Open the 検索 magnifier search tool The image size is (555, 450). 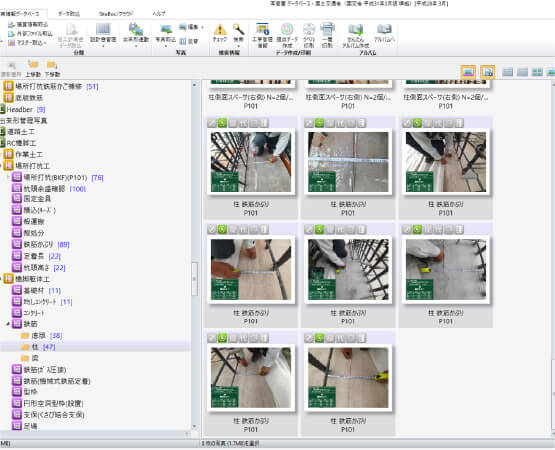tap(239, 33)
